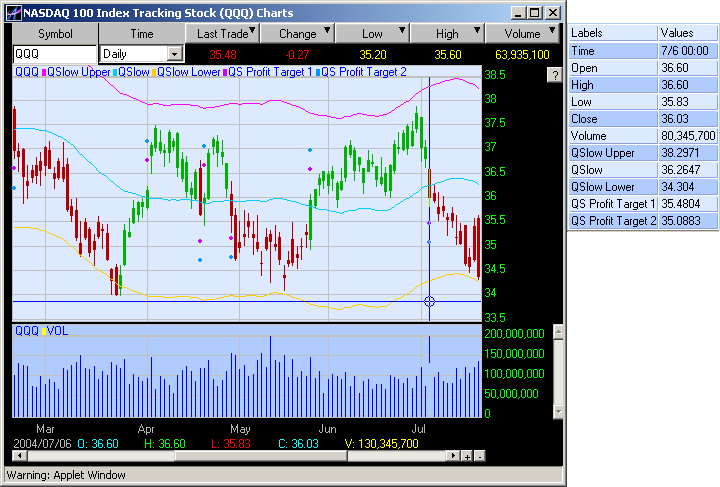Click the yellow QSlow Lower legend square
The height and width of the screenshot is (487, 720).
click(x=154, y=72)
